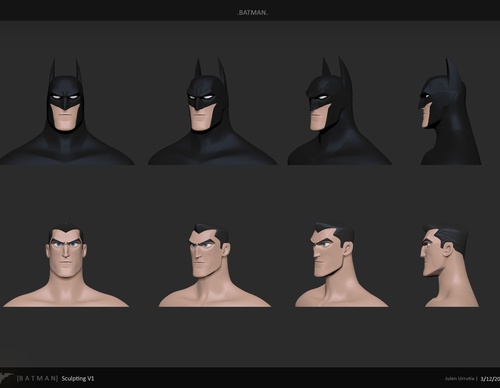This screenshot has height=388, width=500.
Task: Click the '.BATMAN.' title text at top
Action: coord(252,13)
